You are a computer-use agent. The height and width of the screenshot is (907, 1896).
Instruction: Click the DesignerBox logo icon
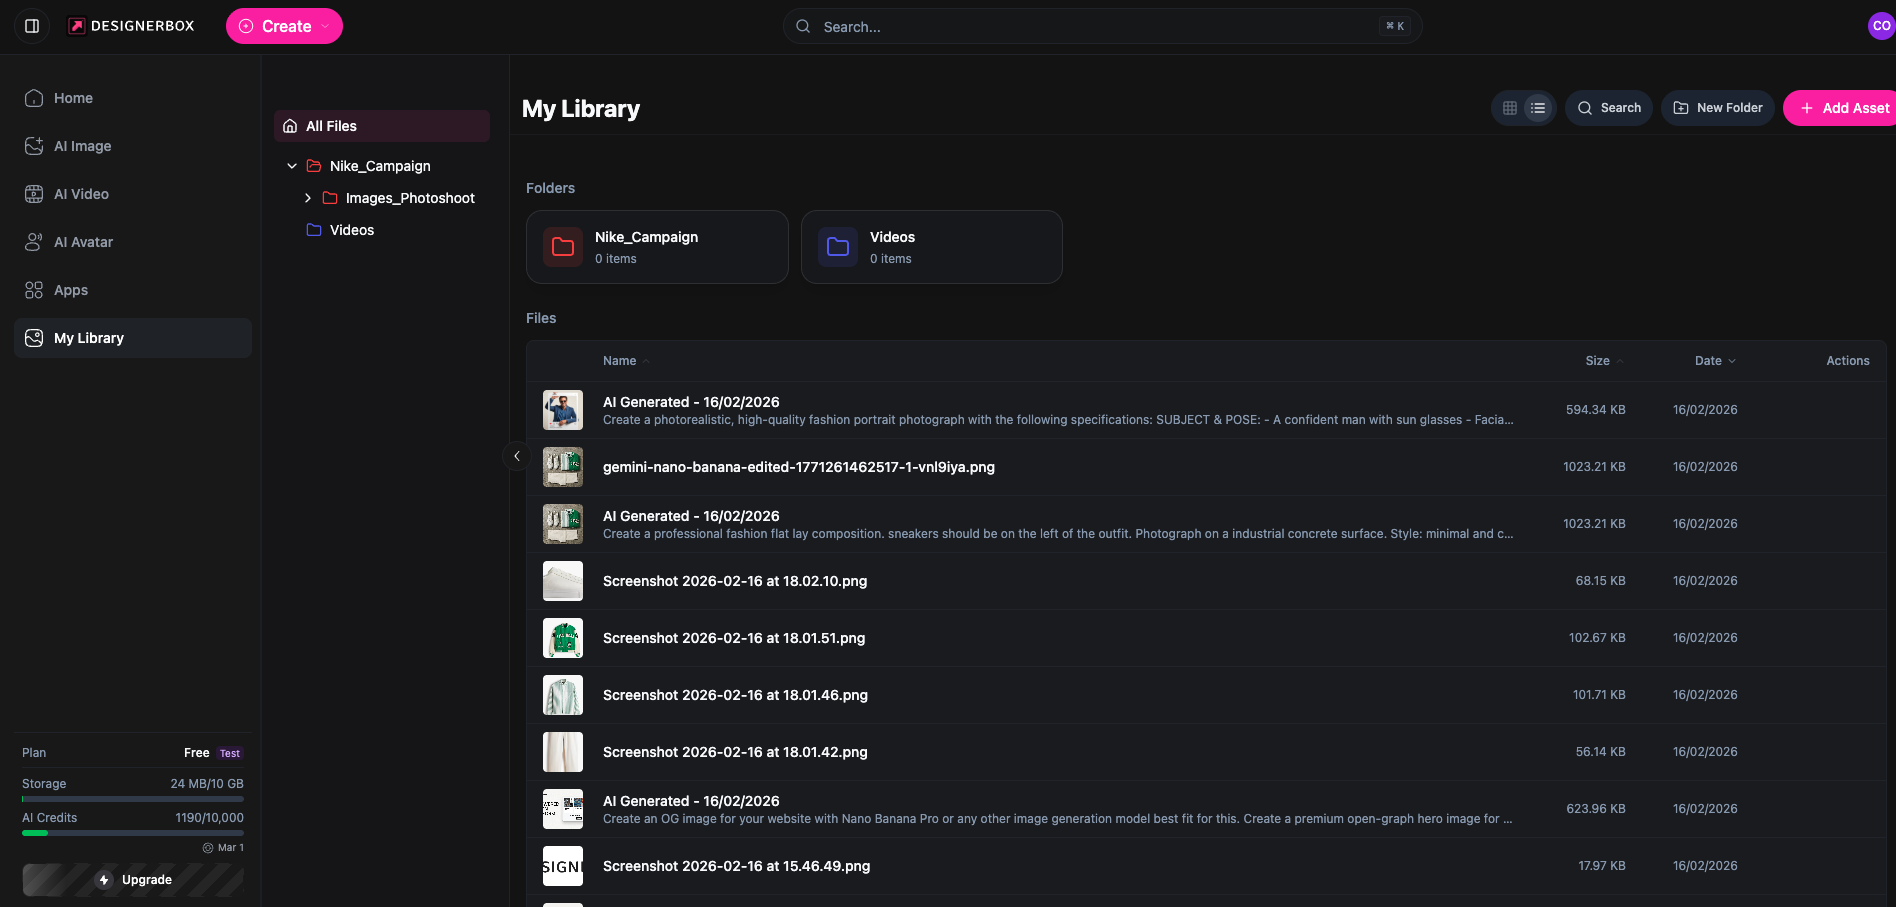[77, 25]
